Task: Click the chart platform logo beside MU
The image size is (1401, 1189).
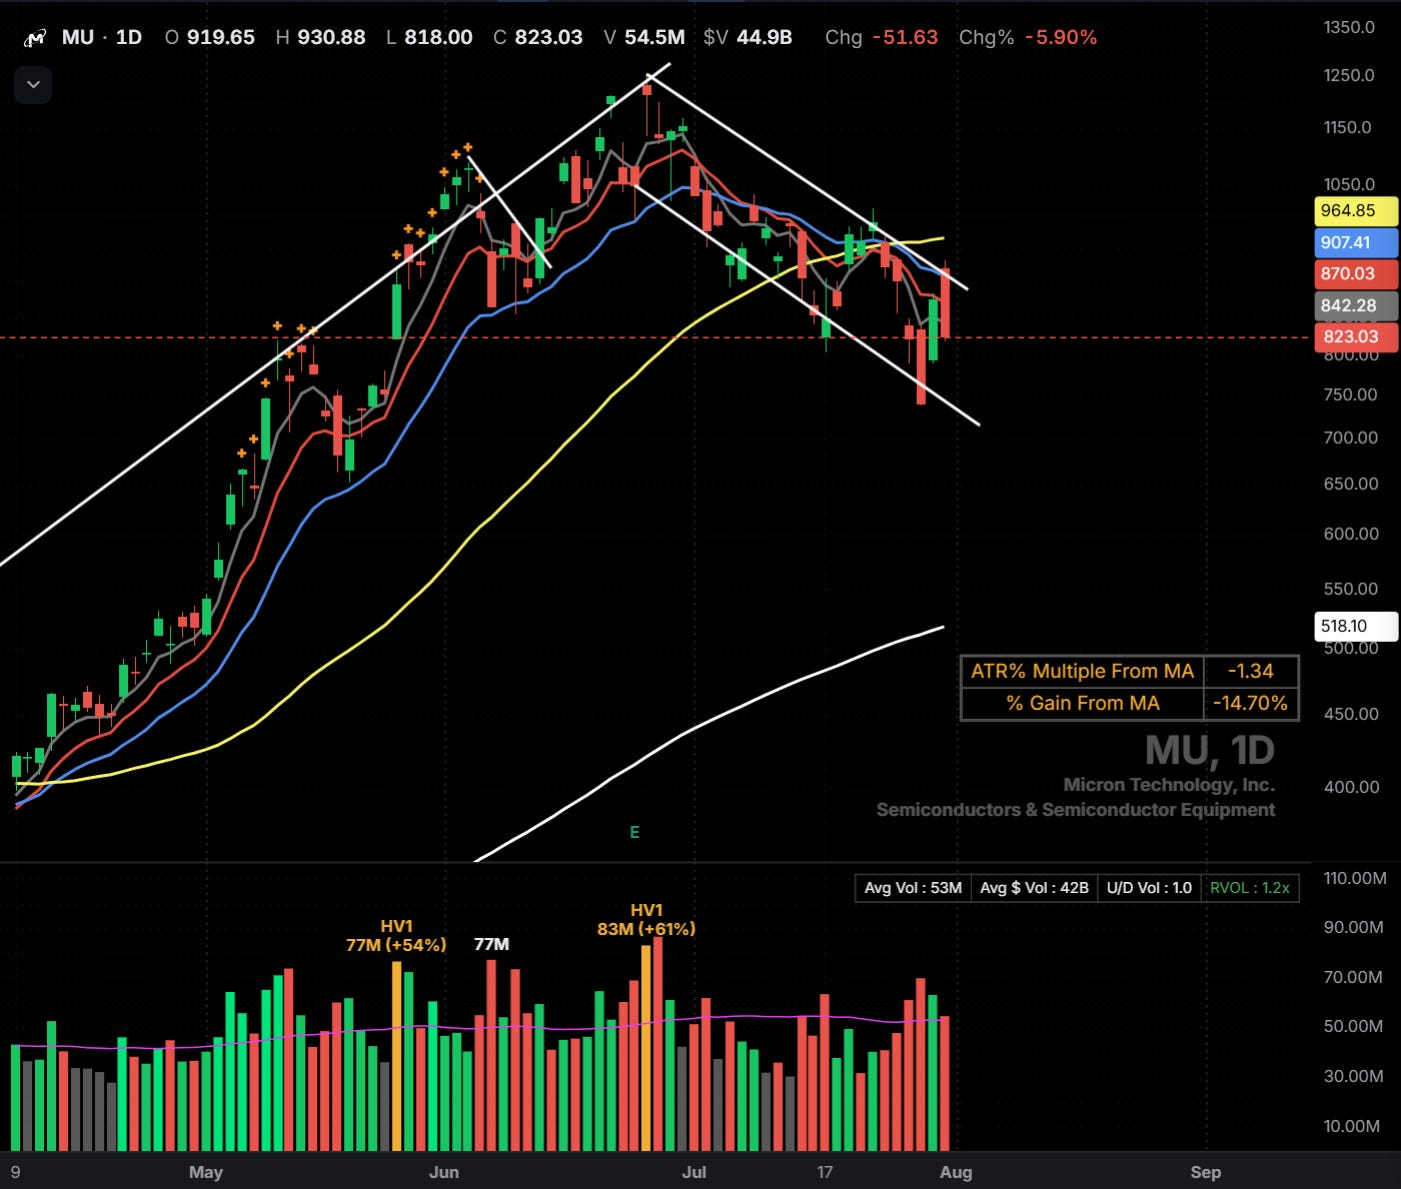Action: pos(35,38)
